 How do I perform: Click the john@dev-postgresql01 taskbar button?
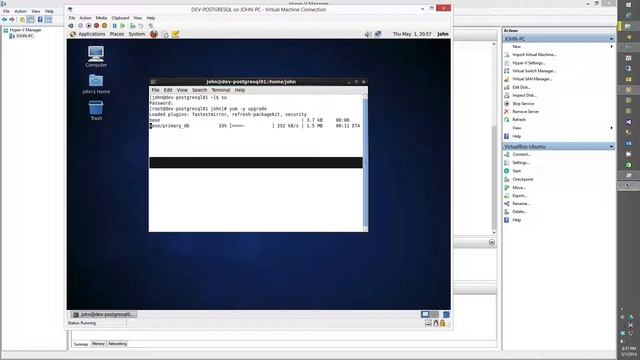104,314
